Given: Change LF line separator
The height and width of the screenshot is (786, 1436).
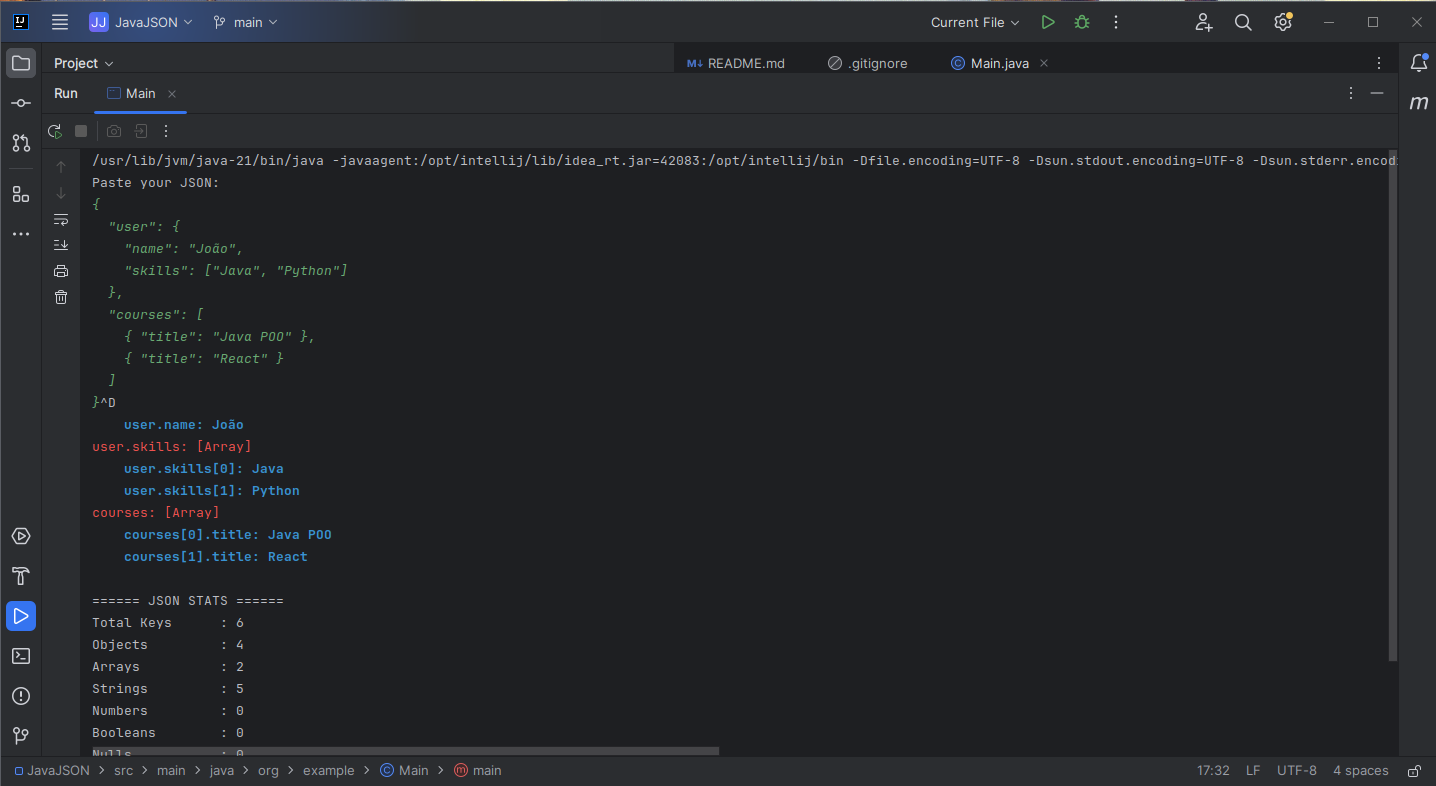Looking at the screenshot, I should (1253, 771).
